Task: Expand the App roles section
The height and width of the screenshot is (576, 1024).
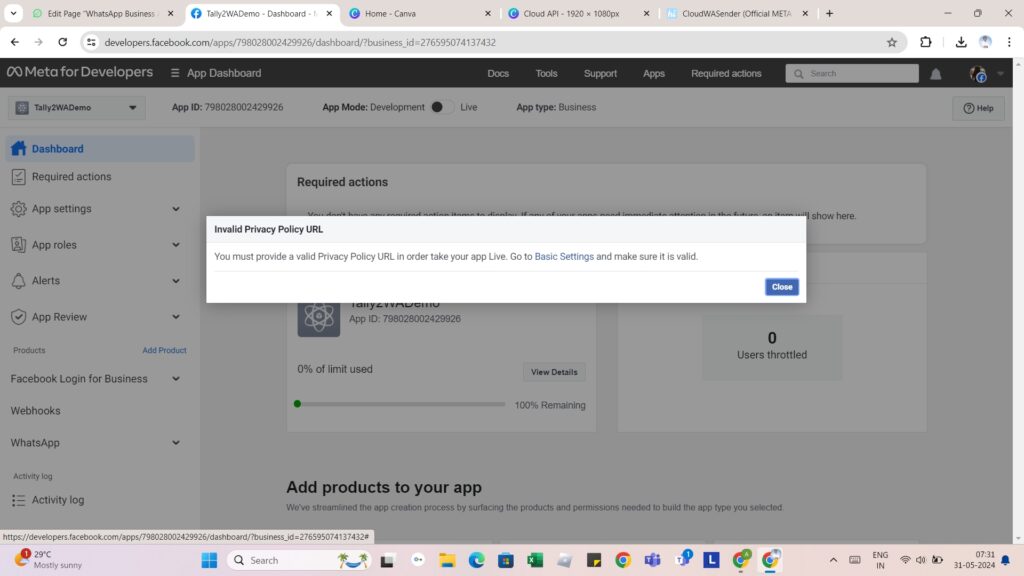Action: coord(176,245)
